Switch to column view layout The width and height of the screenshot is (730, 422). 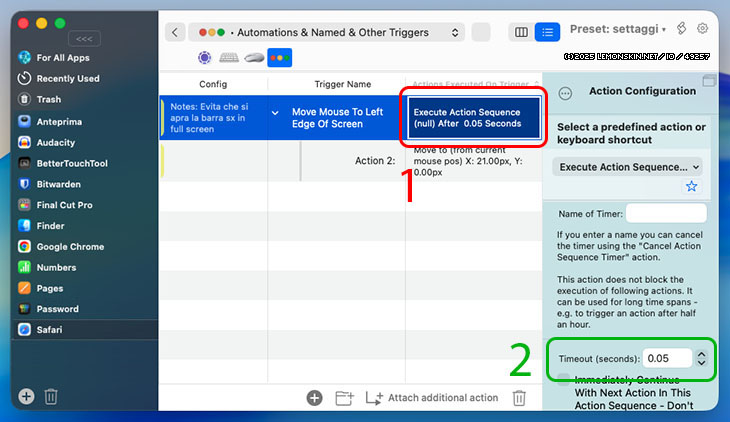click(x=520, y=32)
